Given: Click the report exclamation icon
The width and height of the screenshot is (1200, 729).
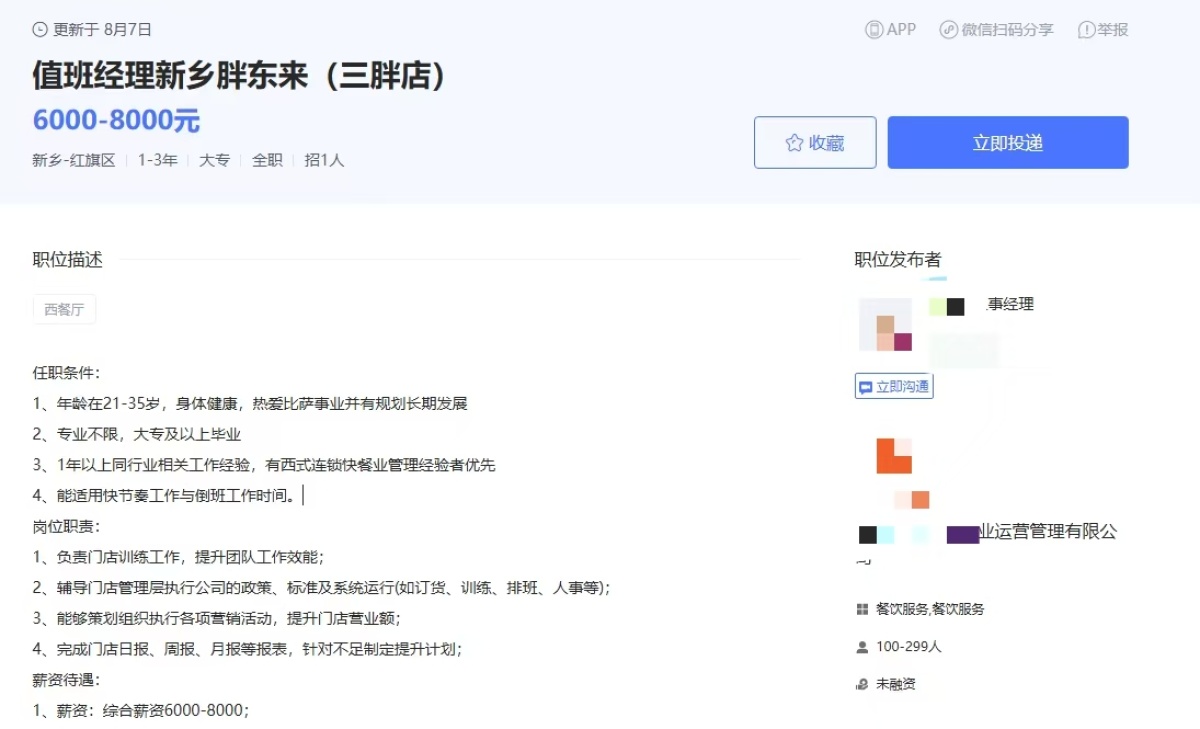Looking at the screenshot, I should point(1086,30).
